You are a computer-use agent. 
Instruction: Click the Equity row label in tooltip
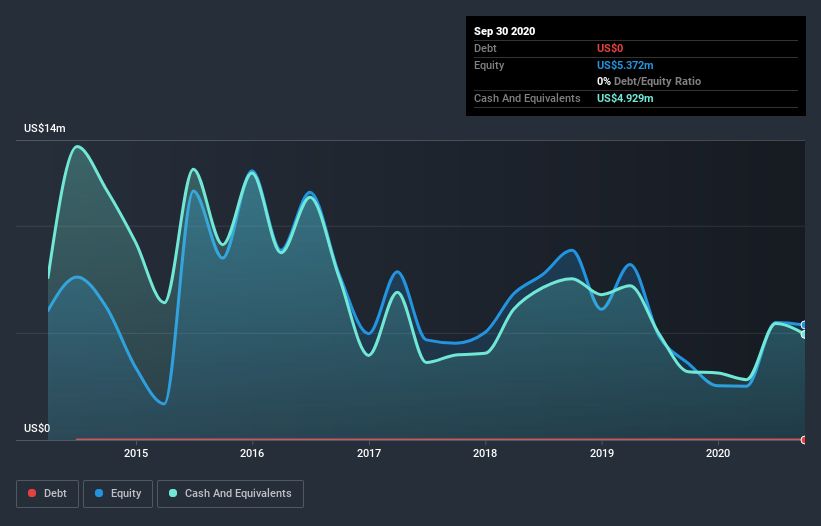pos(489,65)
